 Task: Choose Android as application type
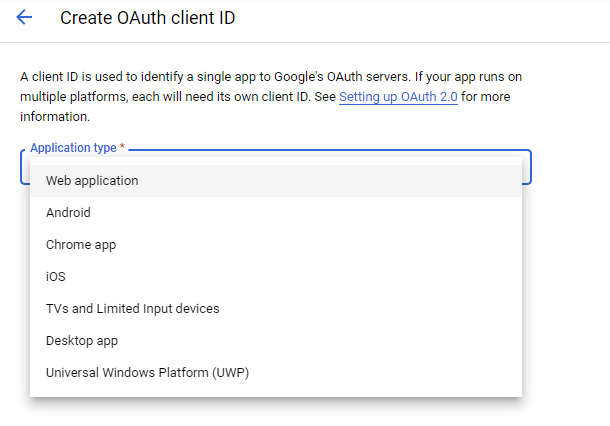pyautogui.click(x=276, y=213)
